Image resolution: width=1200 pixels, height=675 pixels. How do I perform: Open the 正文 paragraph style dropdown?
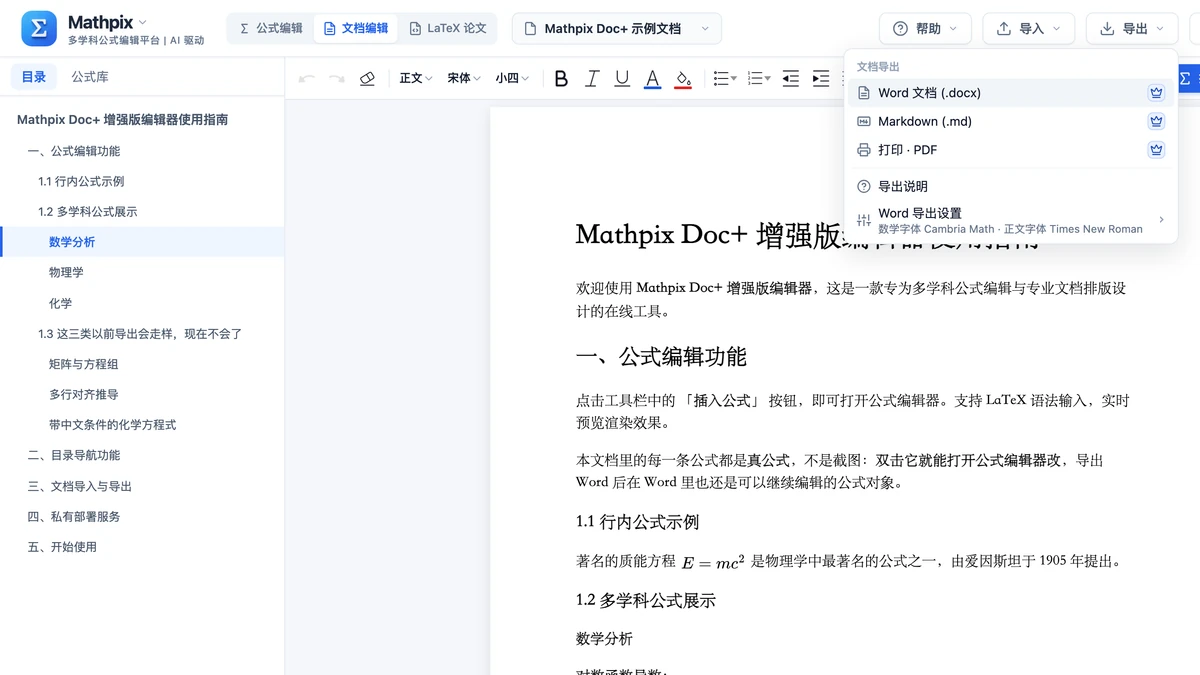[416, 78]
